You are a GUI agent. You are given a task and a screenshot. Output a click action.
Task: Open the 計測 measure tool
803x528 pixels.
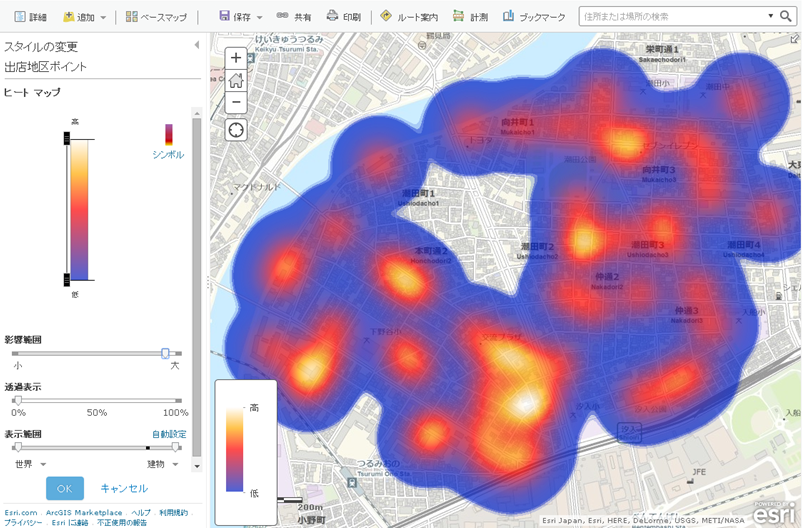click(470, 17)
